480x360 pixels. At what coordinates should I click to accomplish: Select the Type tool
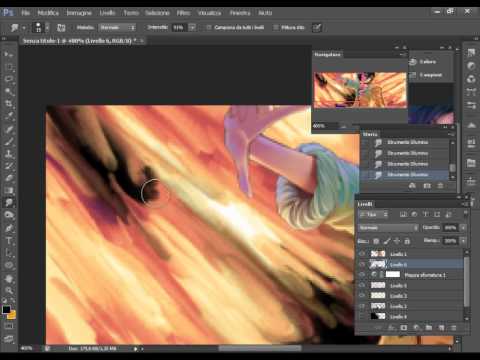9,241
